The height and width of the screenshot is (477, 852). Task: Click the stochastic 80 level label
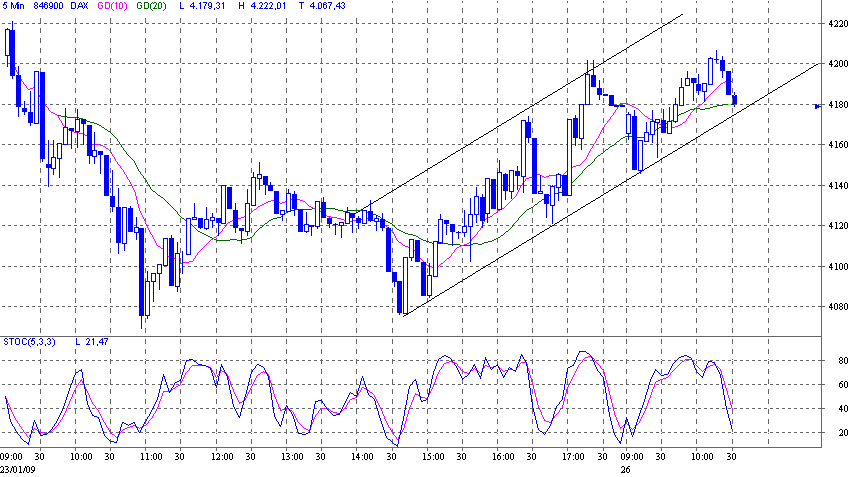pos(843,361)
